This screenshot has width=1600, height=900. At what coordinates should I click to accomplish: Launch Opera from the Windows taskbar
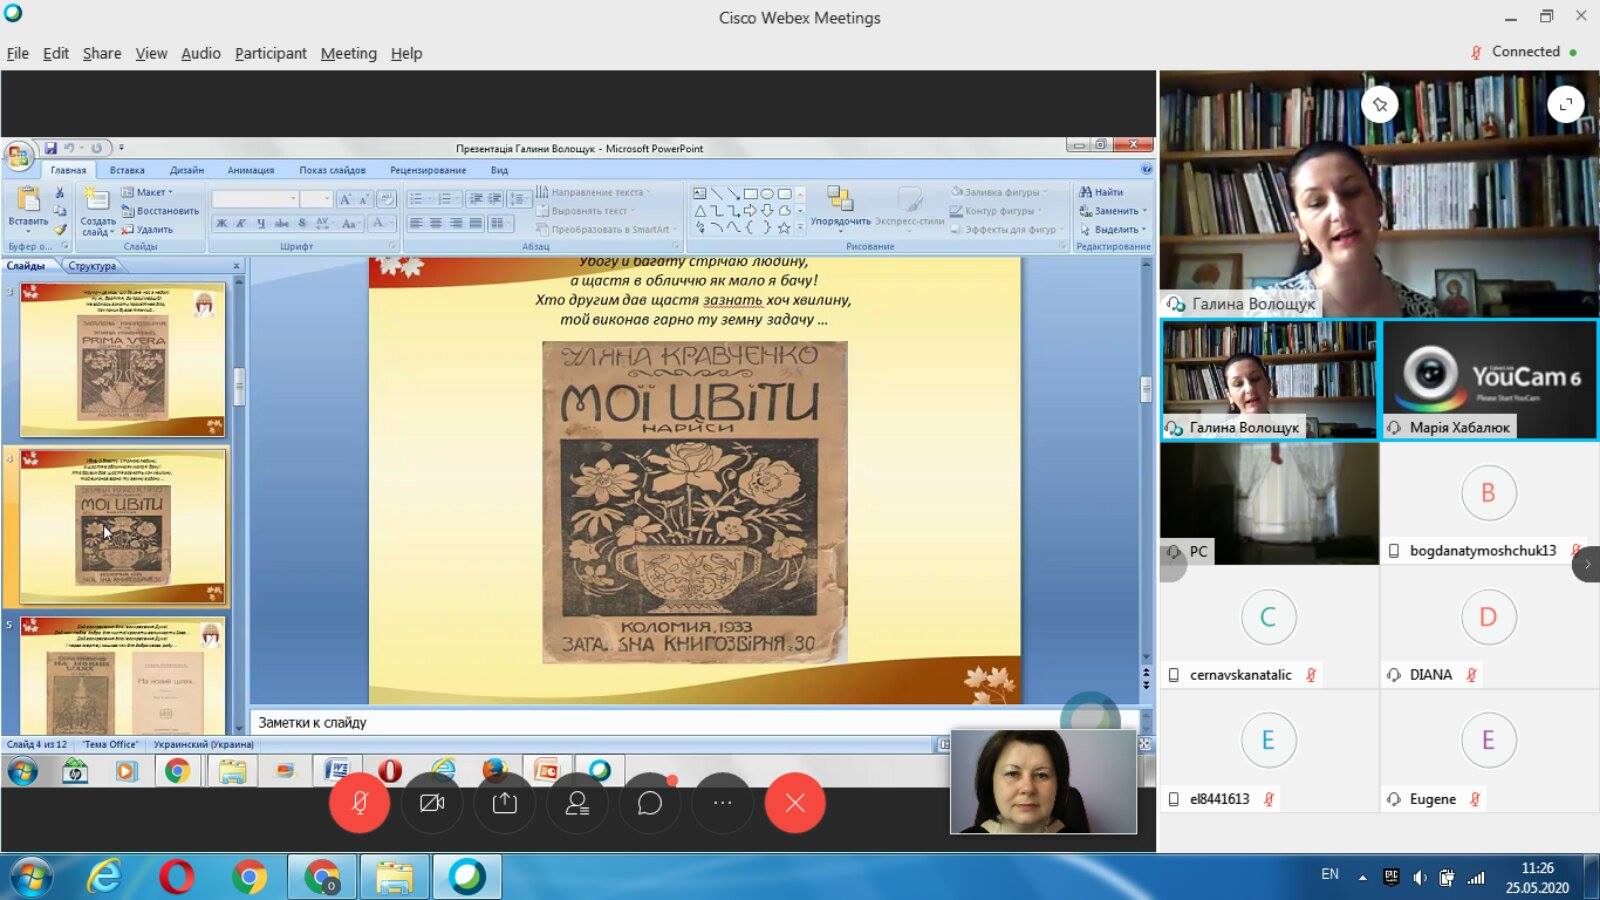pyautogui.click(x=177, y=877)
